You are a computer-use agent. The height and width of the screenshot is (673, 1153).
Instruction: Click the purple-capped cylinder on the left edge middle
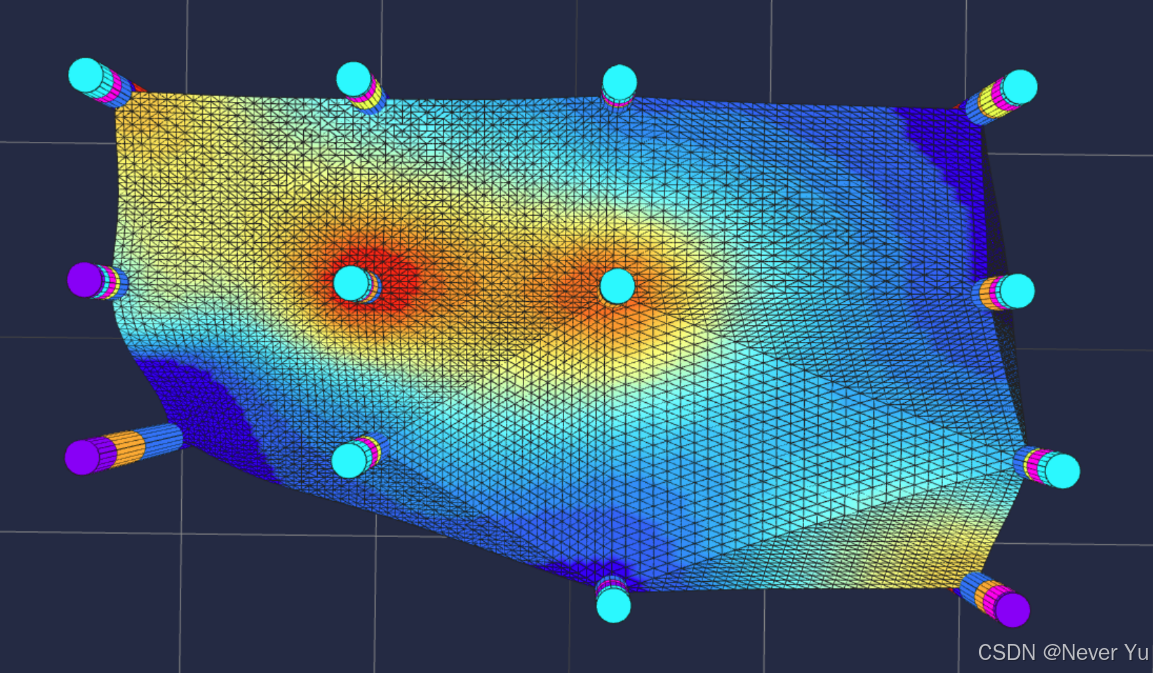pyautogui.click(x=98, y=281)
